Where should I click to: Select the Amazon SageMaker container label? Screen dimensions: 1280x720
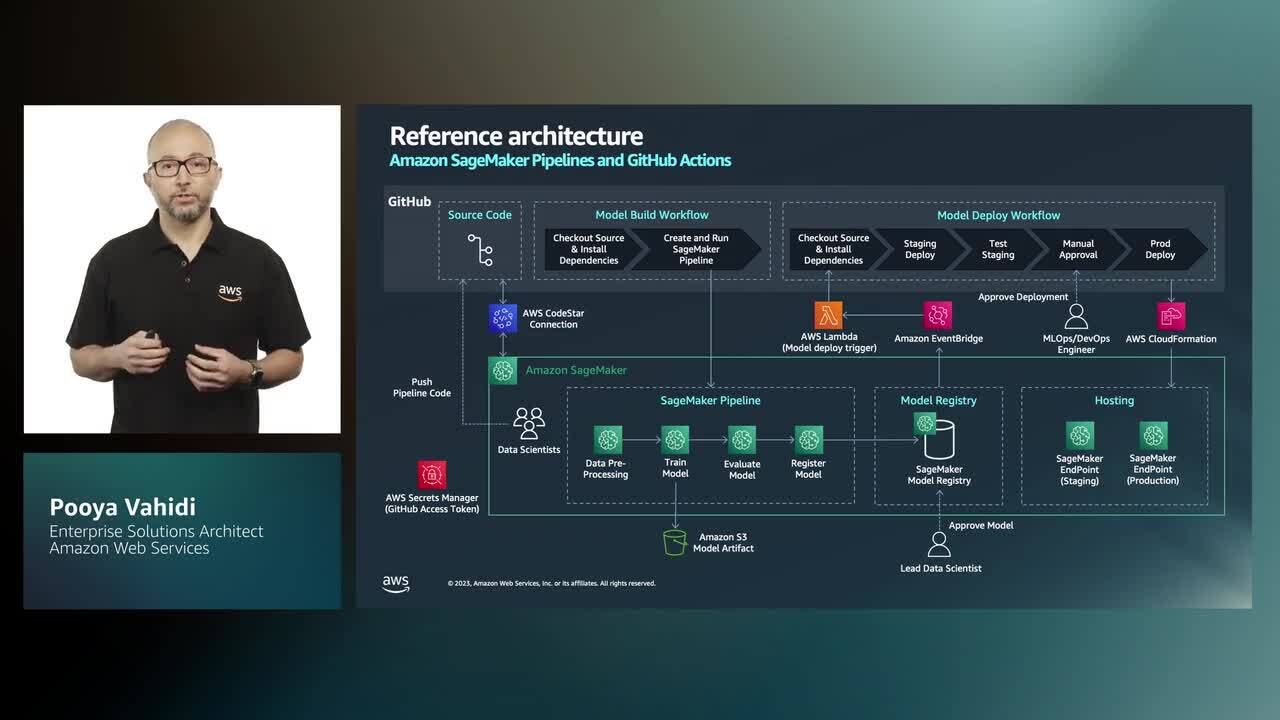pyautogui.click(x=576, y=370)
